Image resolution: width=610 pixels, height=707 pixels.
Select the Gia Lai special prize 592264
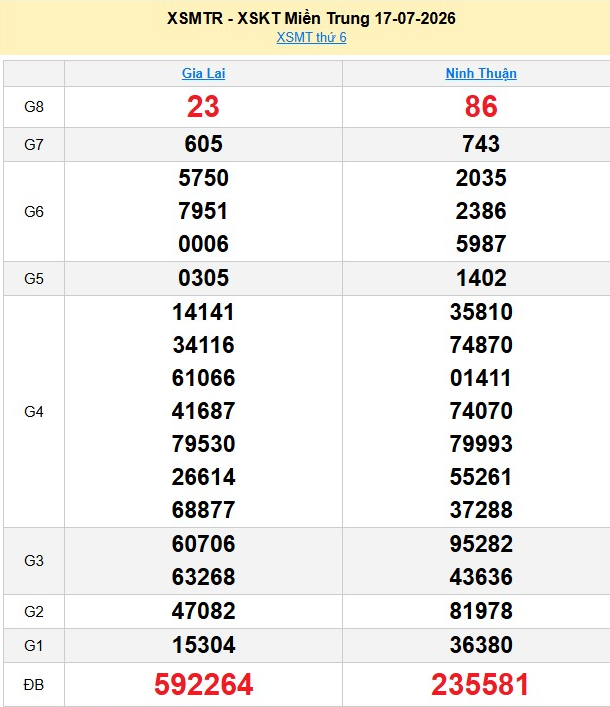pyautogui.click(x=203, y=684)
